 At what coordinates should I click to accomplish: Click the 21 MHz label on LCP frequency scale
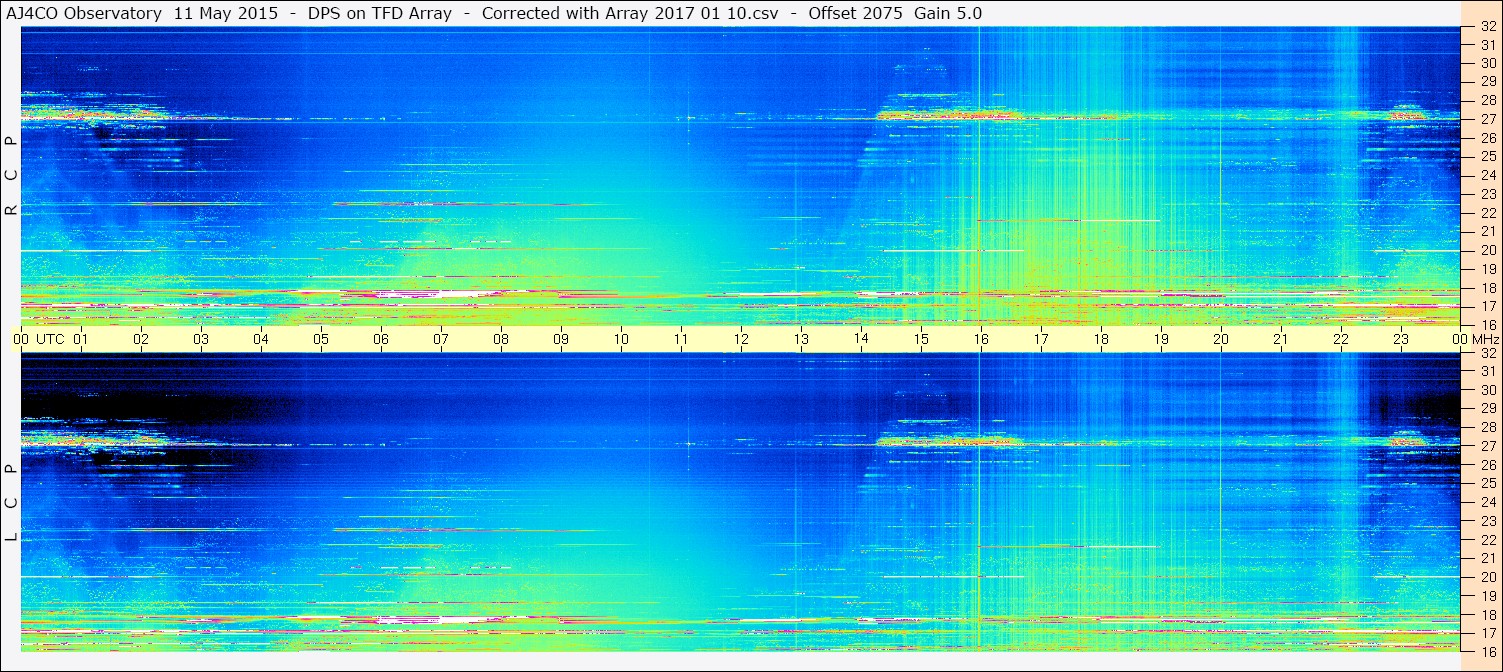(1488, 558)
